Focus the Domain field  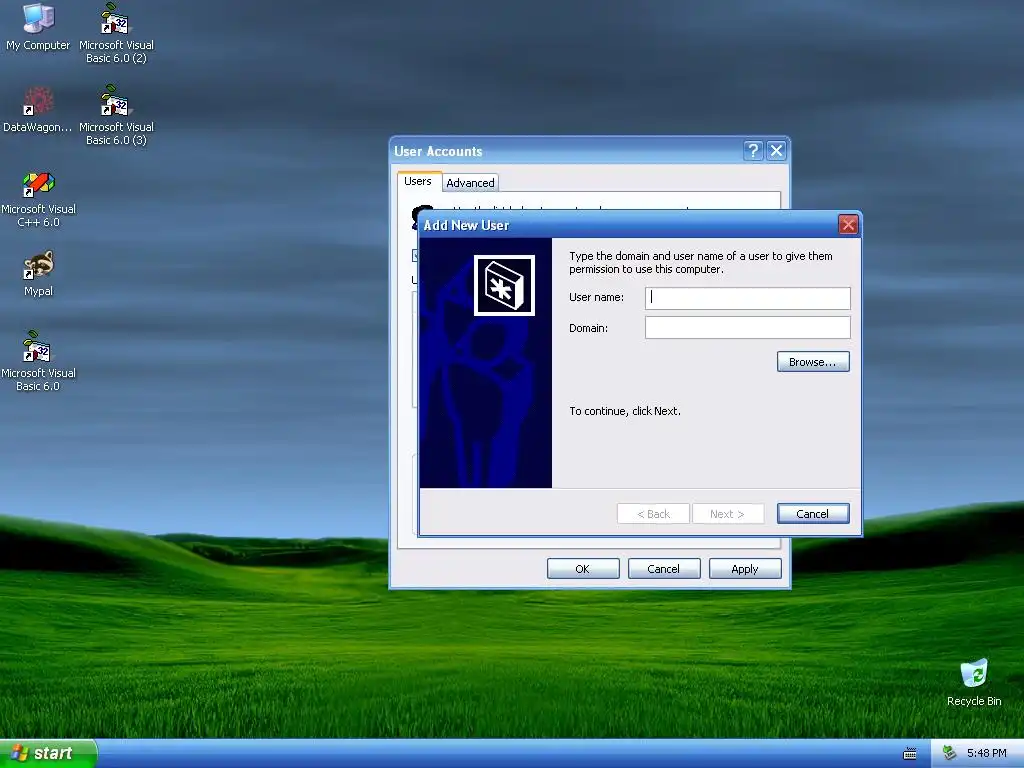click(x=747, y=328)
